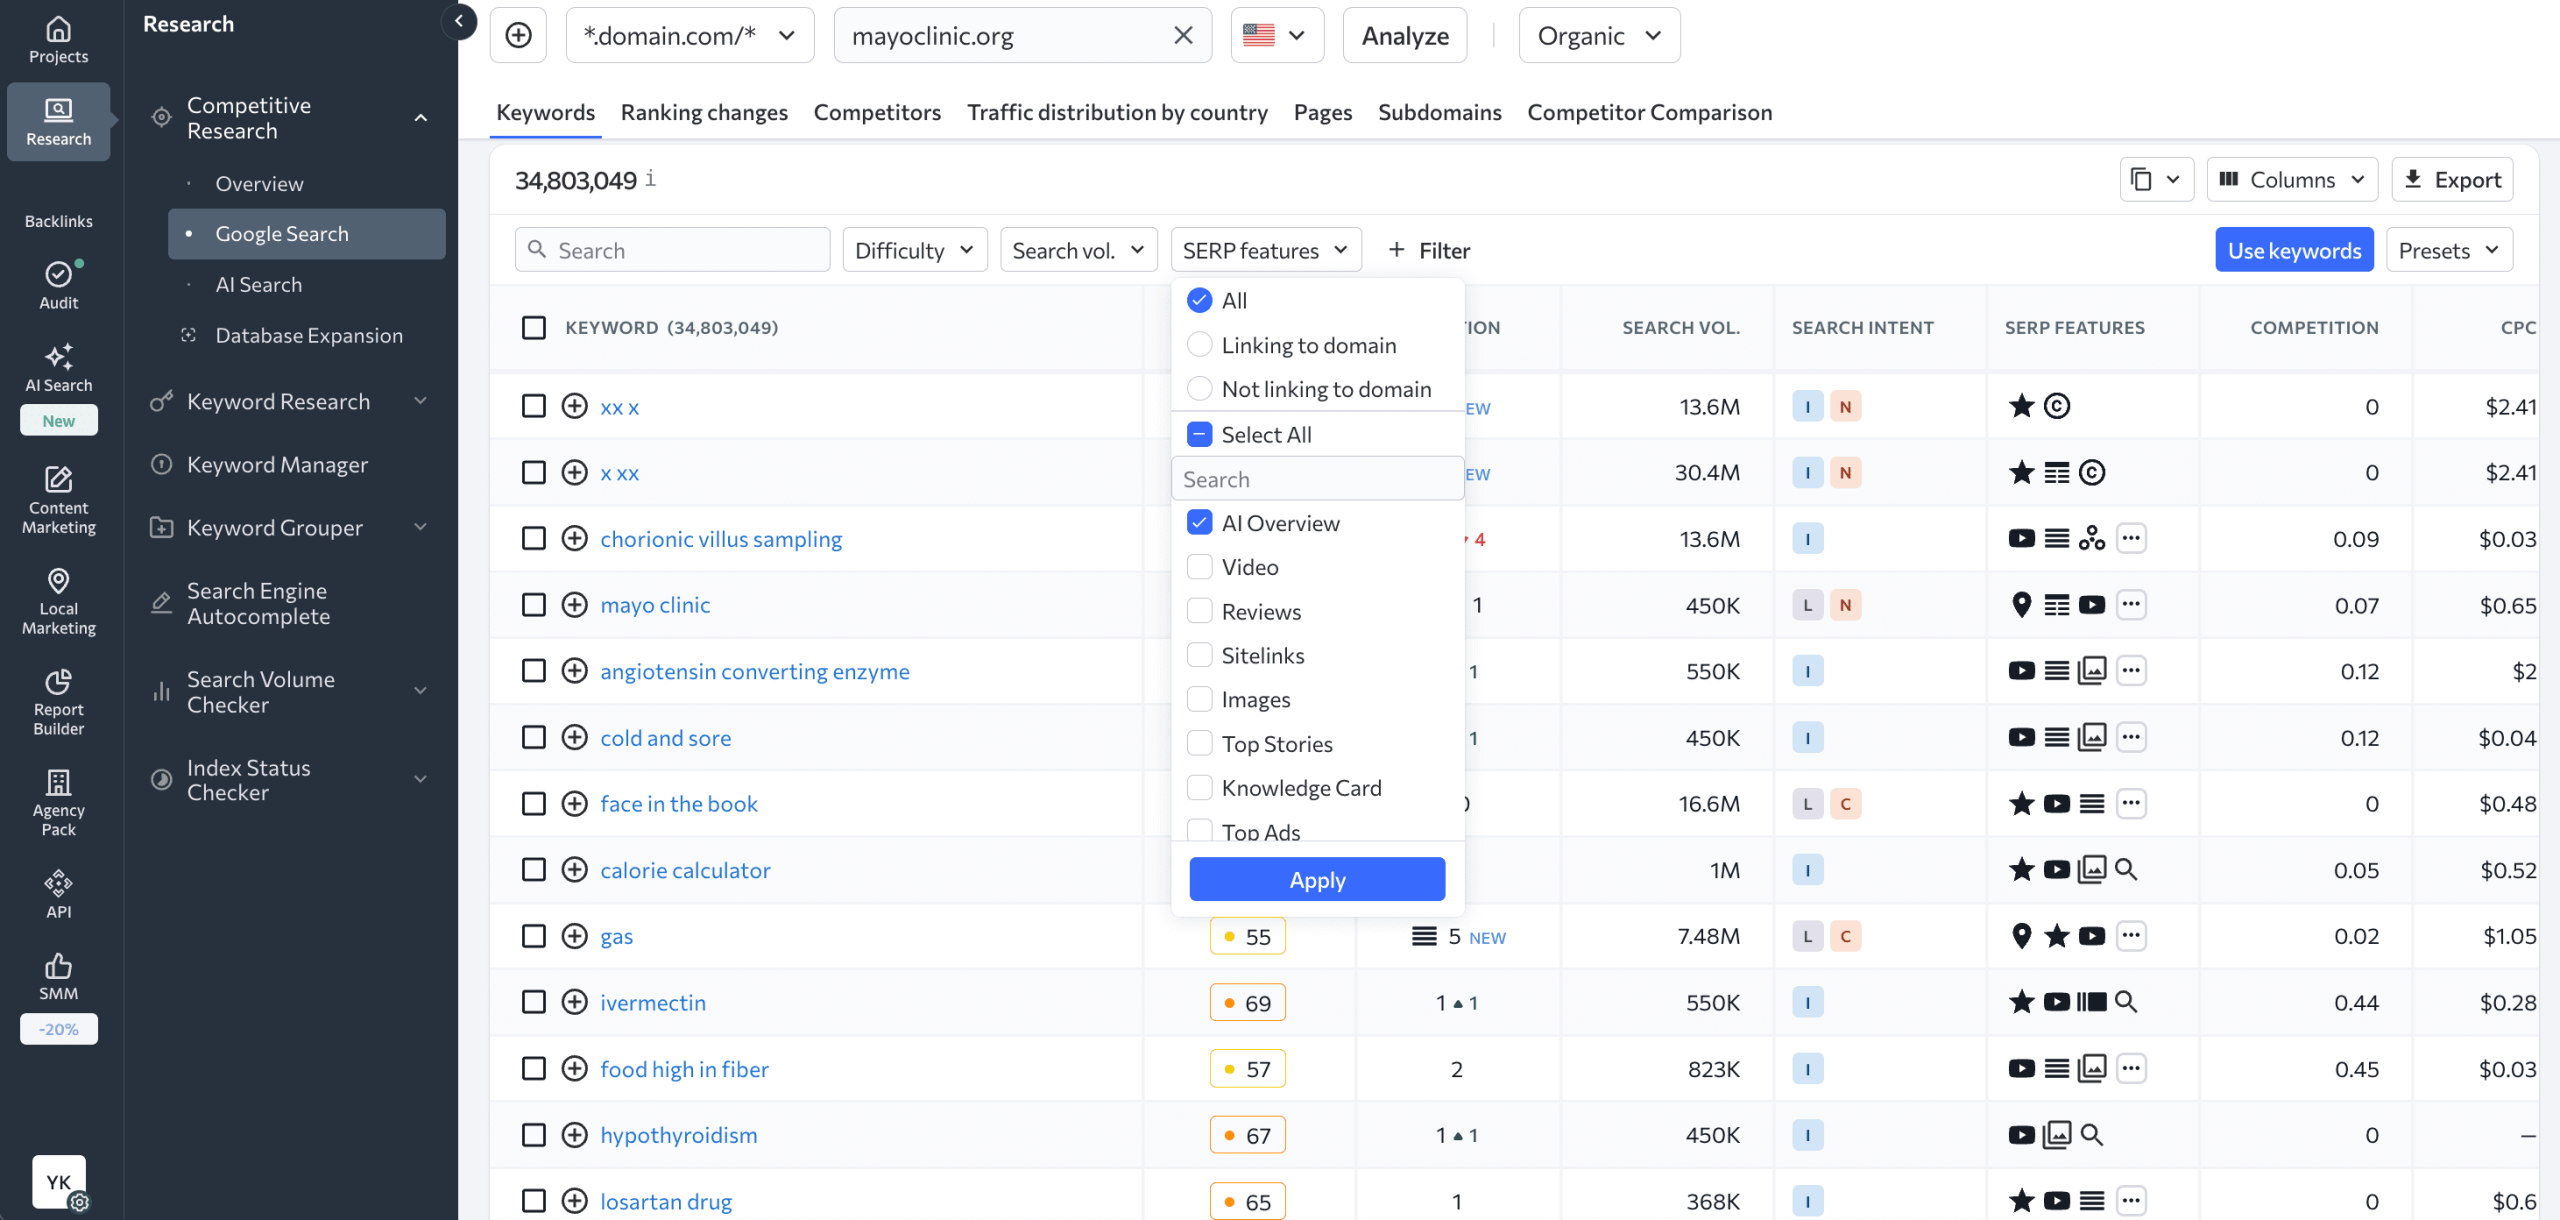Open the API section
This screenshot has height=1220, width=2560.
(58, 893)
